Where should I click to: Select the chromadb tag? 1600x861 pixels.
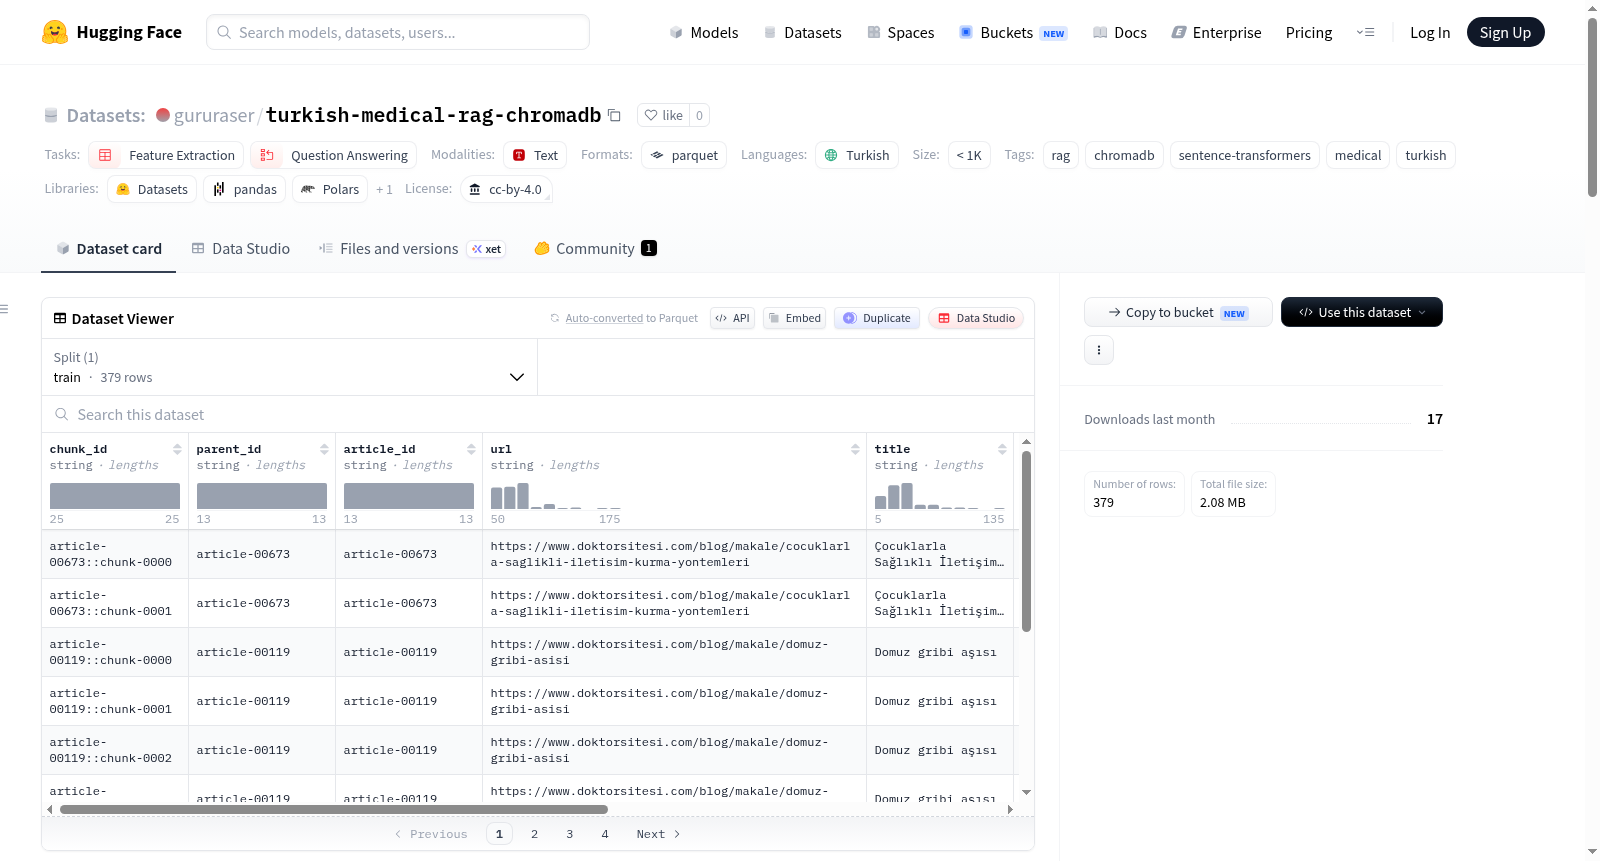1124,155
